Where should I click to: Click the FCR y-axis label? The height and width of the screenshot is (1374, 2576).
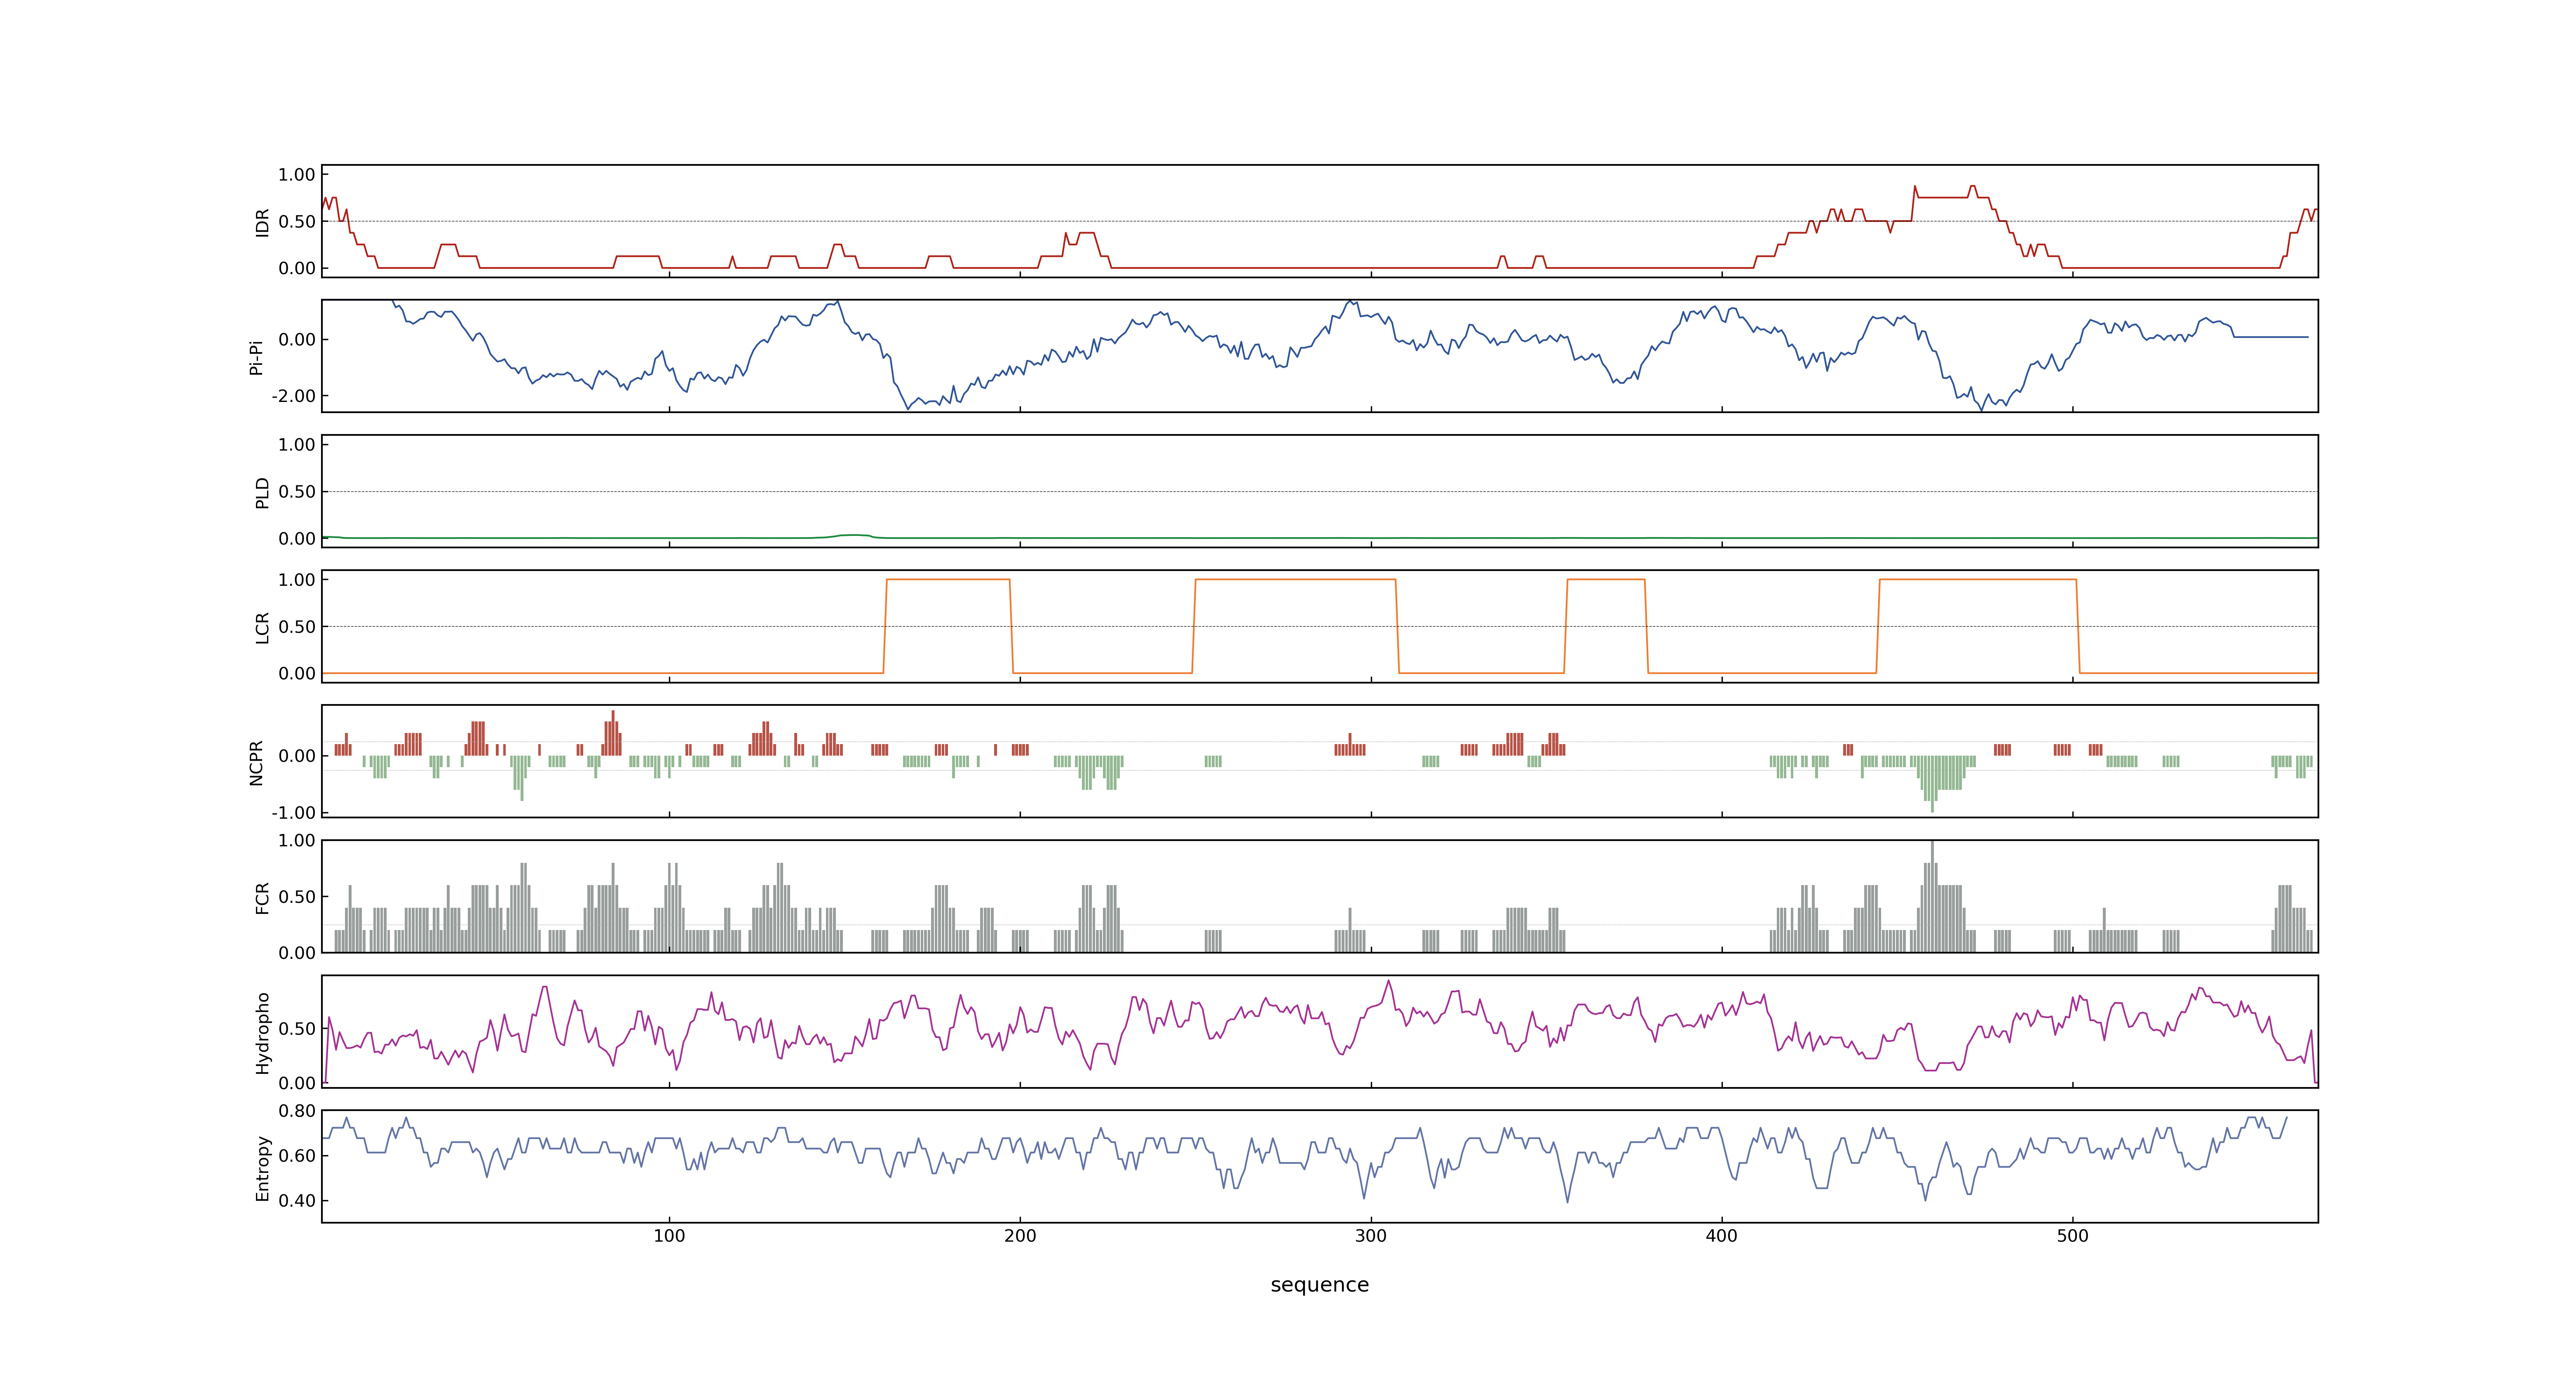pos(262,898)
